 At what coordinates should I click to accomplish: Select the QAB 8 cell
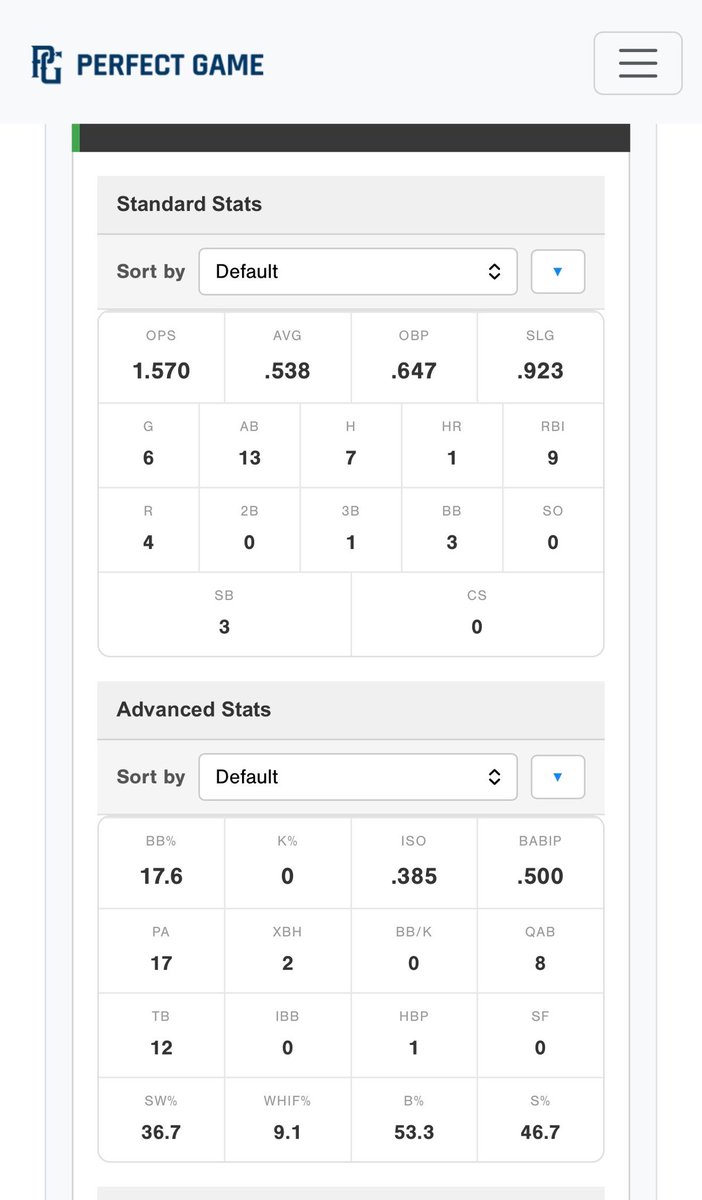coord(541,950)
